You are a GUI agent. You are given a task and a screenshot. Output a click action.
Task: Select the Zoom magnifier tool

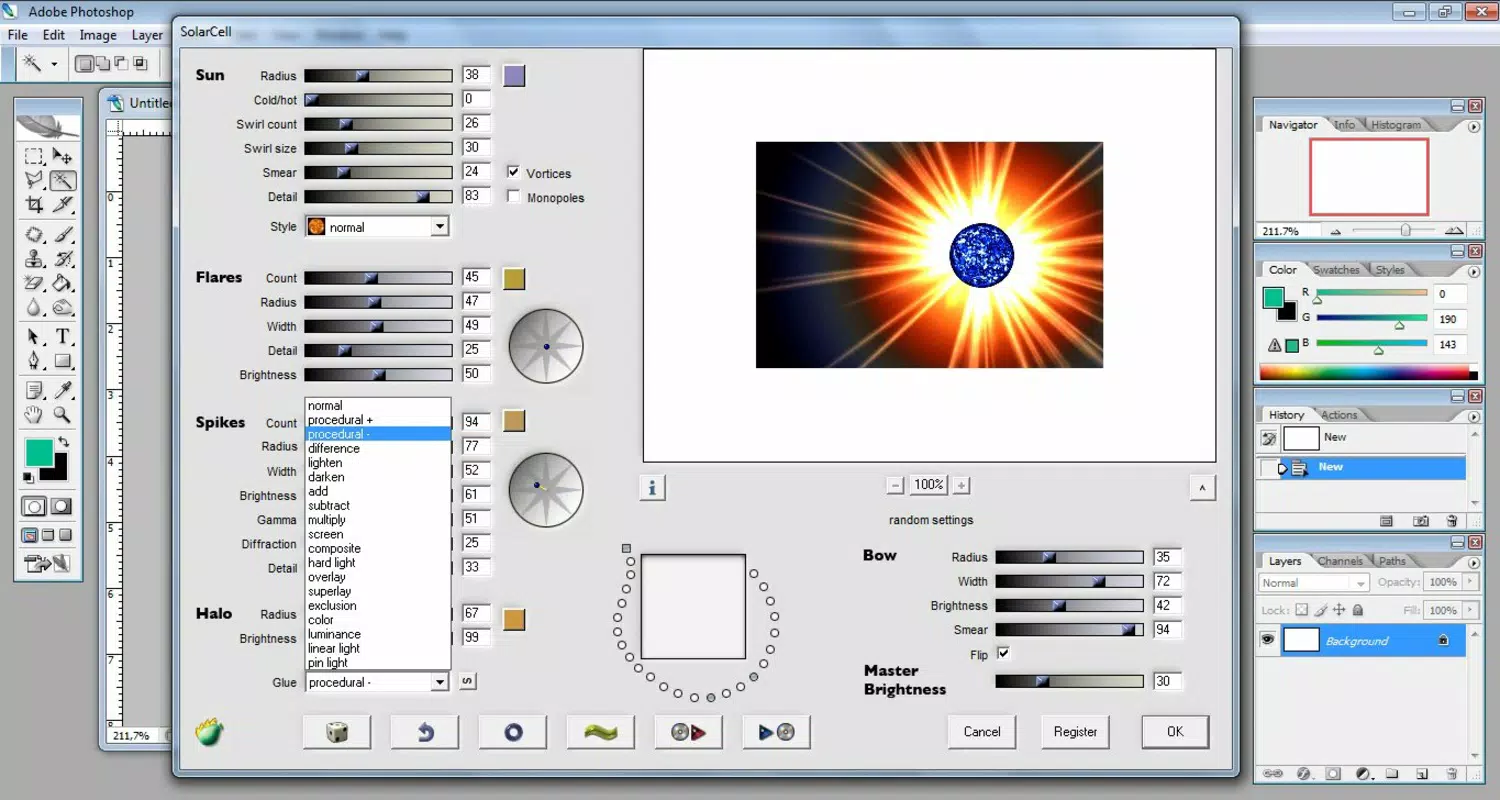pyautogui.click(x=62, y=414)
